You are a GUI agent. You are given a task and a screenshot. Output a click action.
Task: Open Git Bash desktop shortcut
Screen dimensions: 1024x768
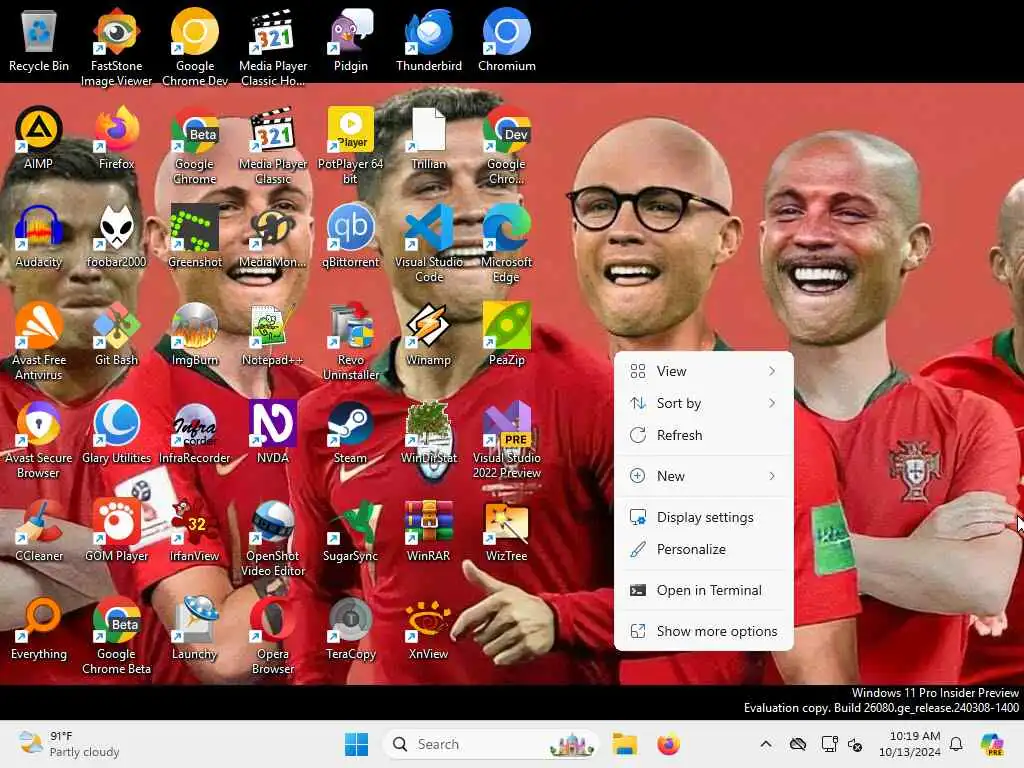tap(116, 334)
